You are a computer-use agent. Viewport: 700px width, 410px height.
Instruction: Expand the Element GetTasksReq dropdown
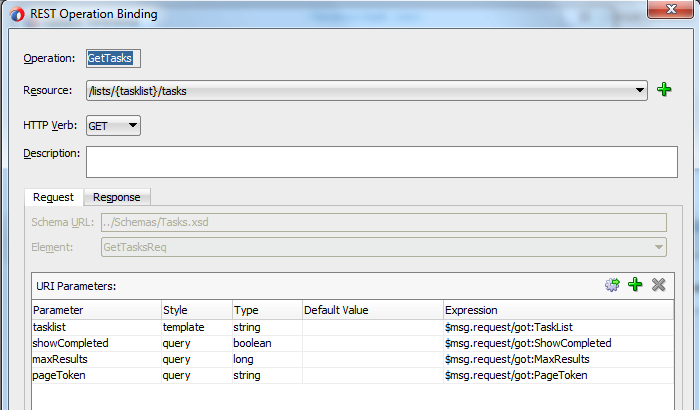pyautogui.click(x=658, y=247)
